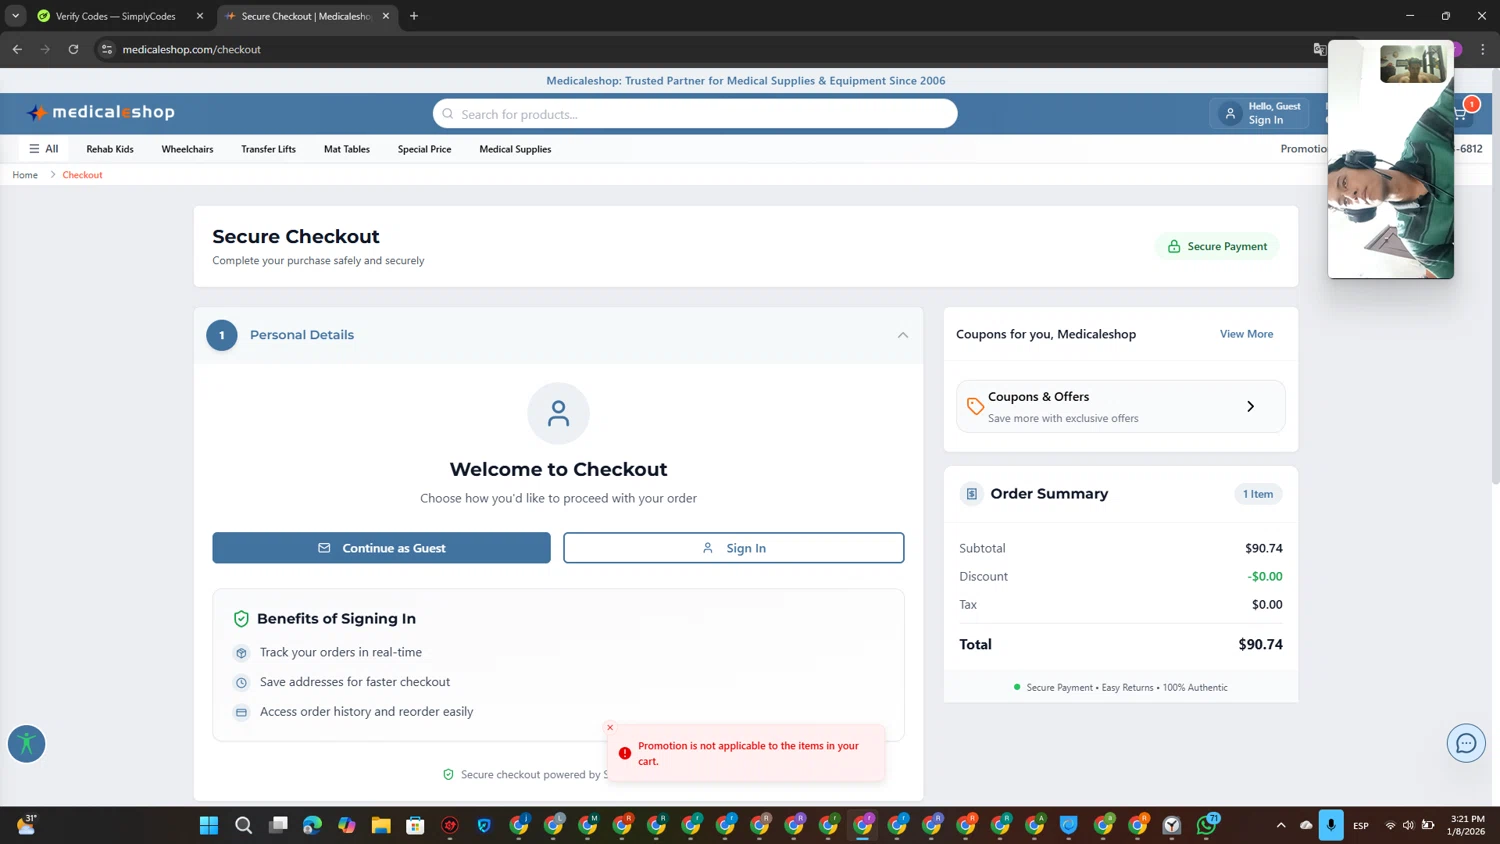Screen dimensions: 1500x844
Task: Select the Secure Checkout Medicaleshop tab
Action: point(308,16)
